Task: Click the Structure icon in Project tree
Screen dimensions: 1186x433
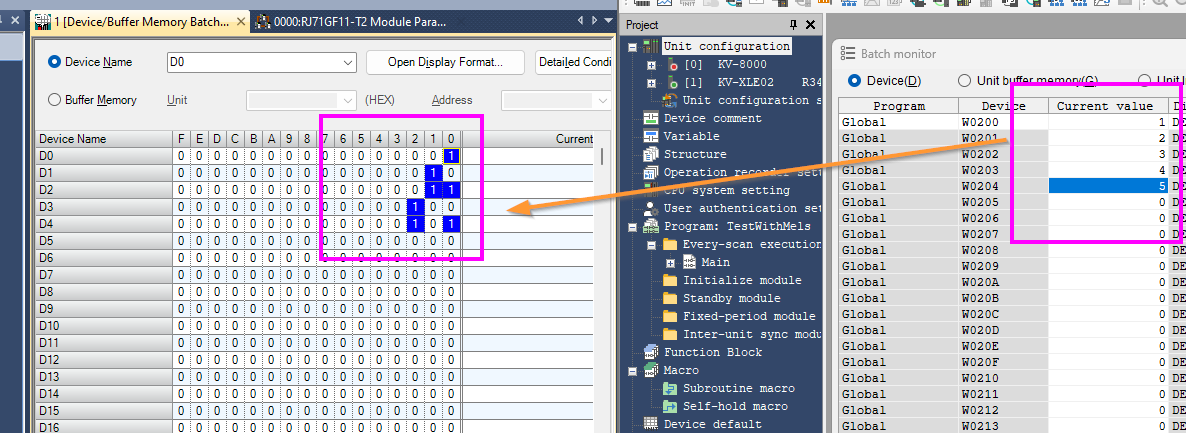Action: coord(651,154)
